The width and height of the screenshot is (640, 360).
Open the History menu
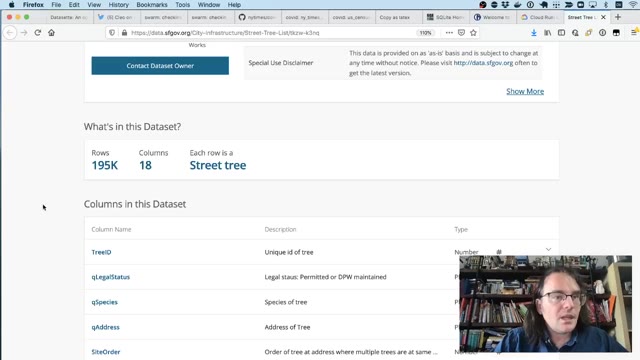tap(119, 5)
